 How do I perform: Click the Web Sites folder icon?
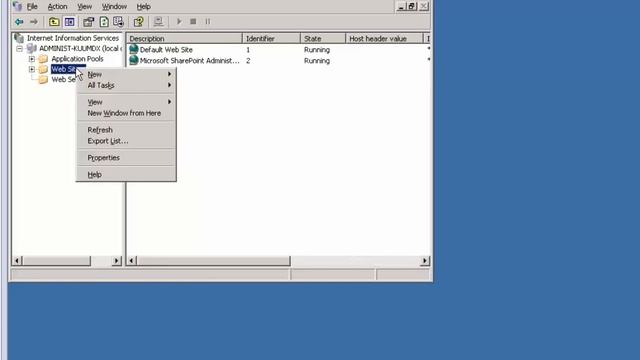coord(43,69)
